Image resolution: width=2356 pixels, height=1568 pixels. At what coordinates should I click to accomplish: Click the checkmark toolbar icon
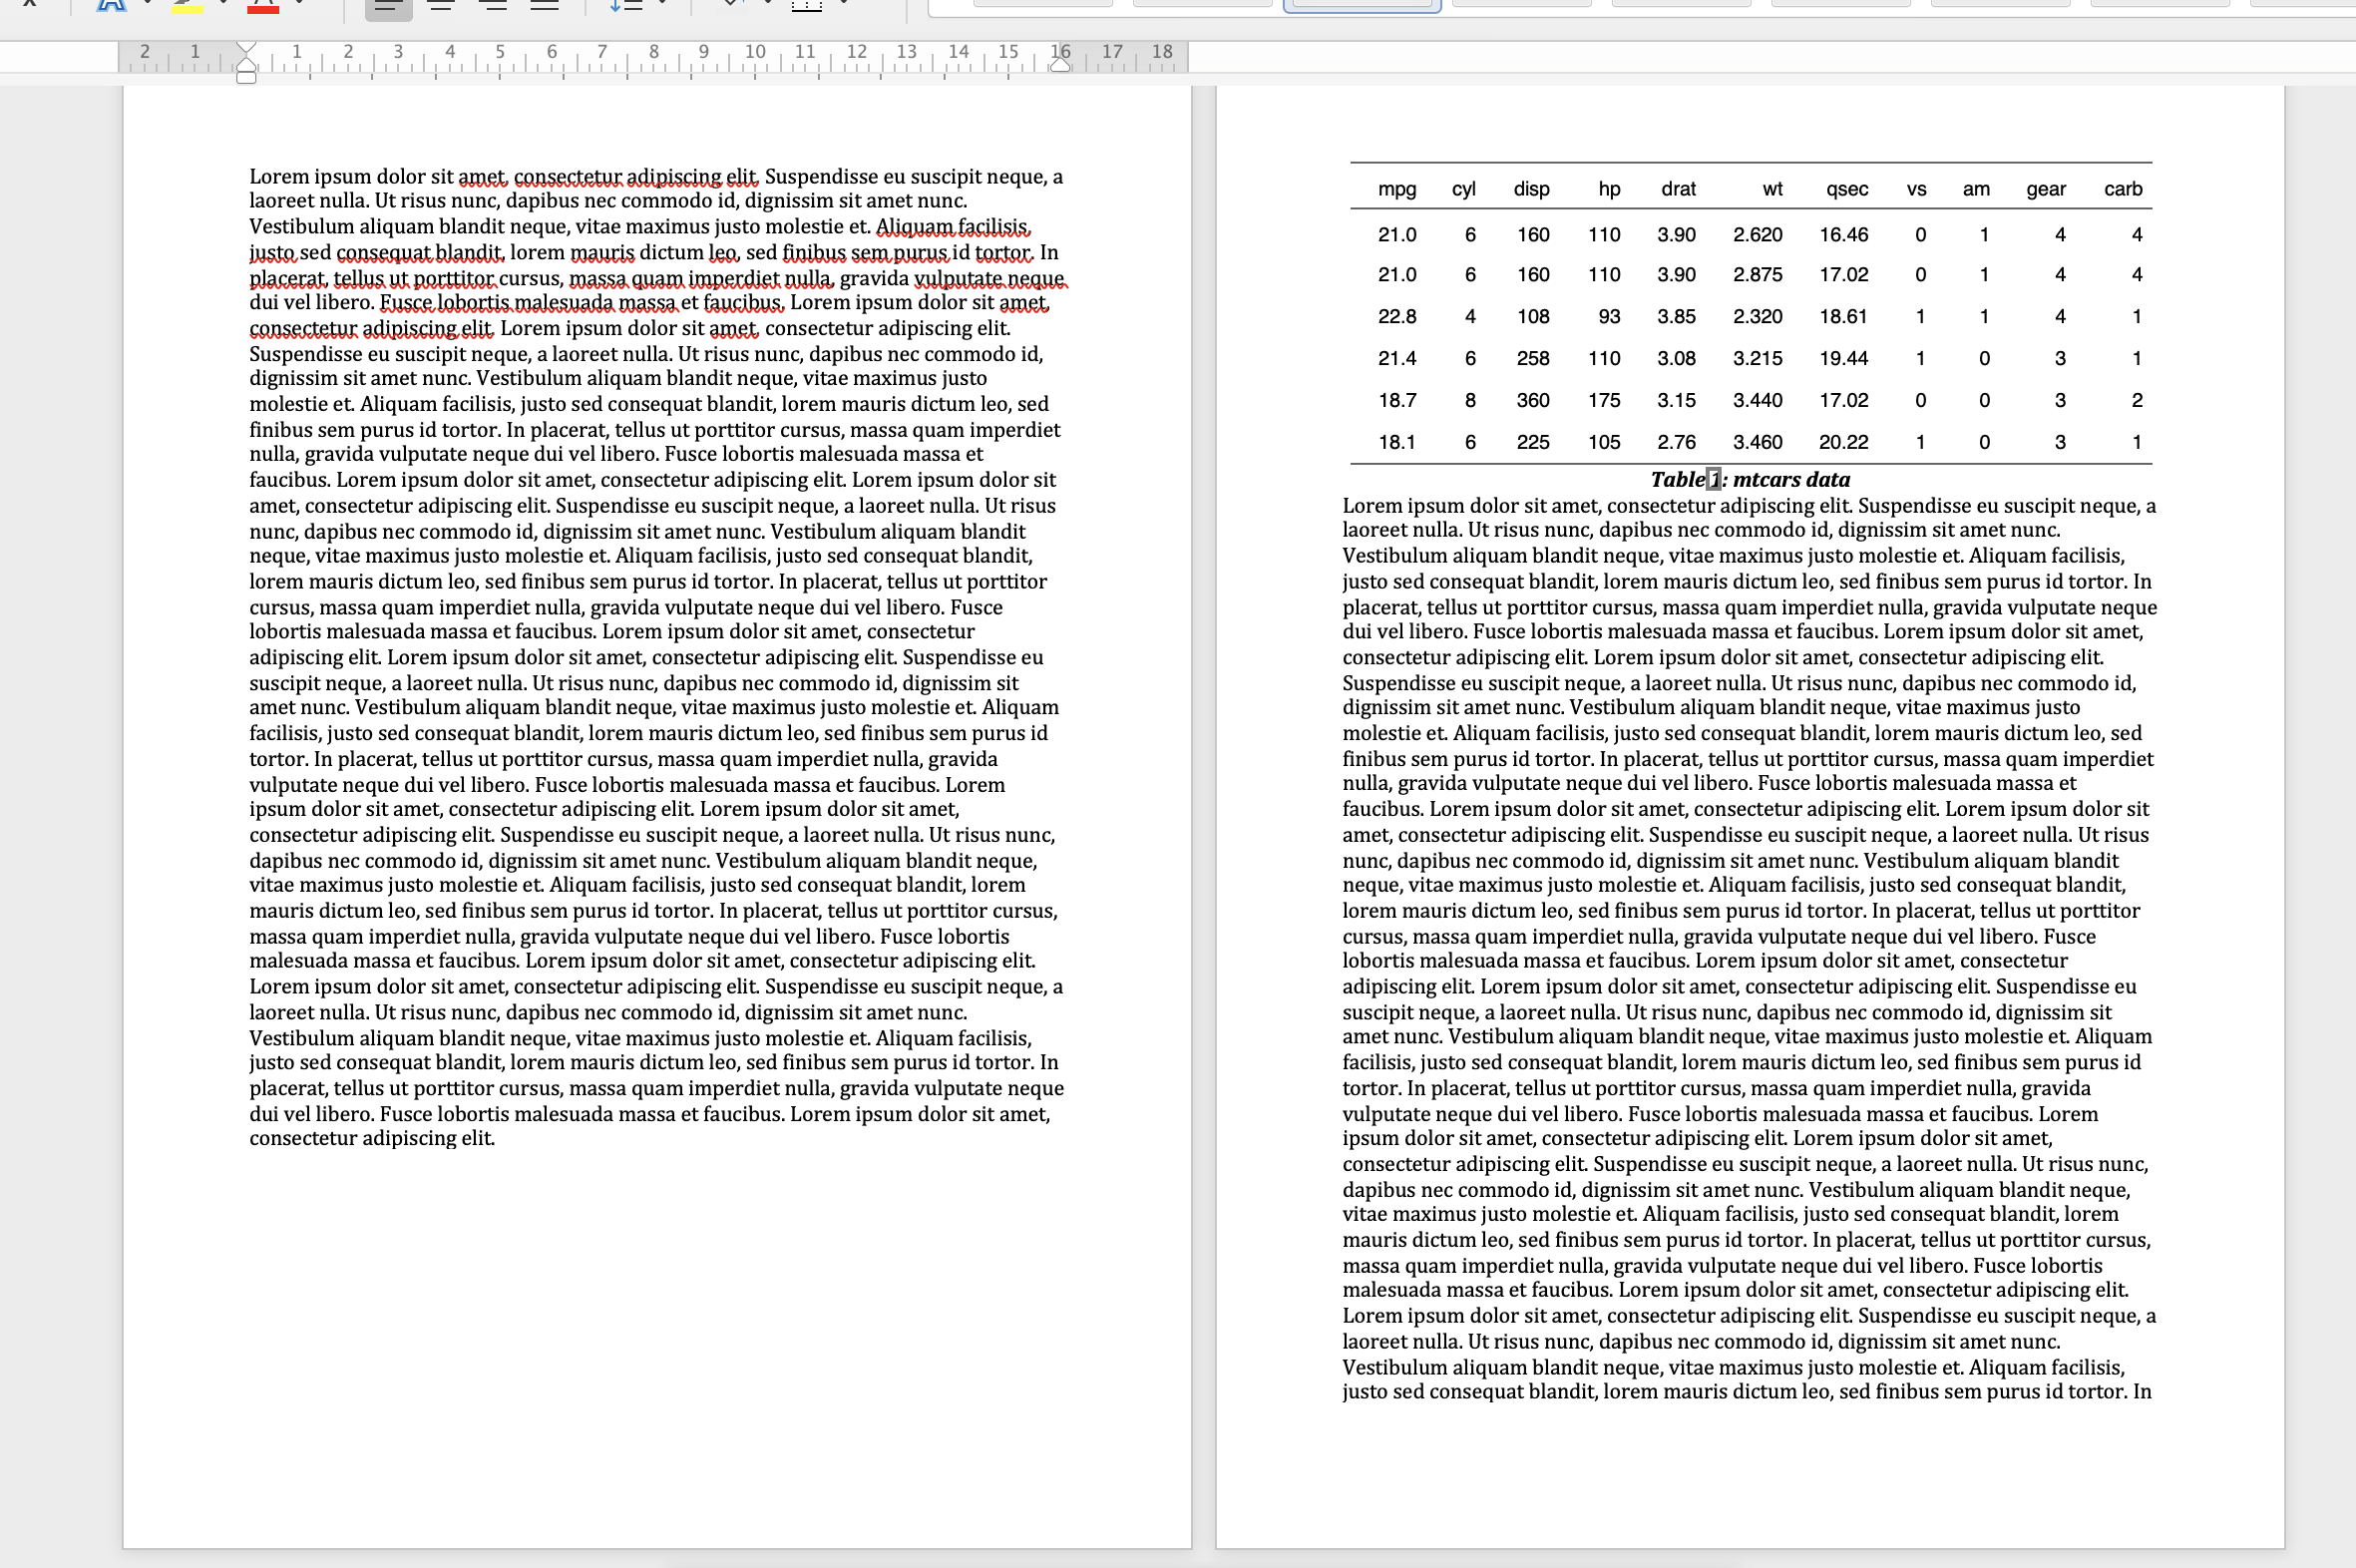click(730, 4)
